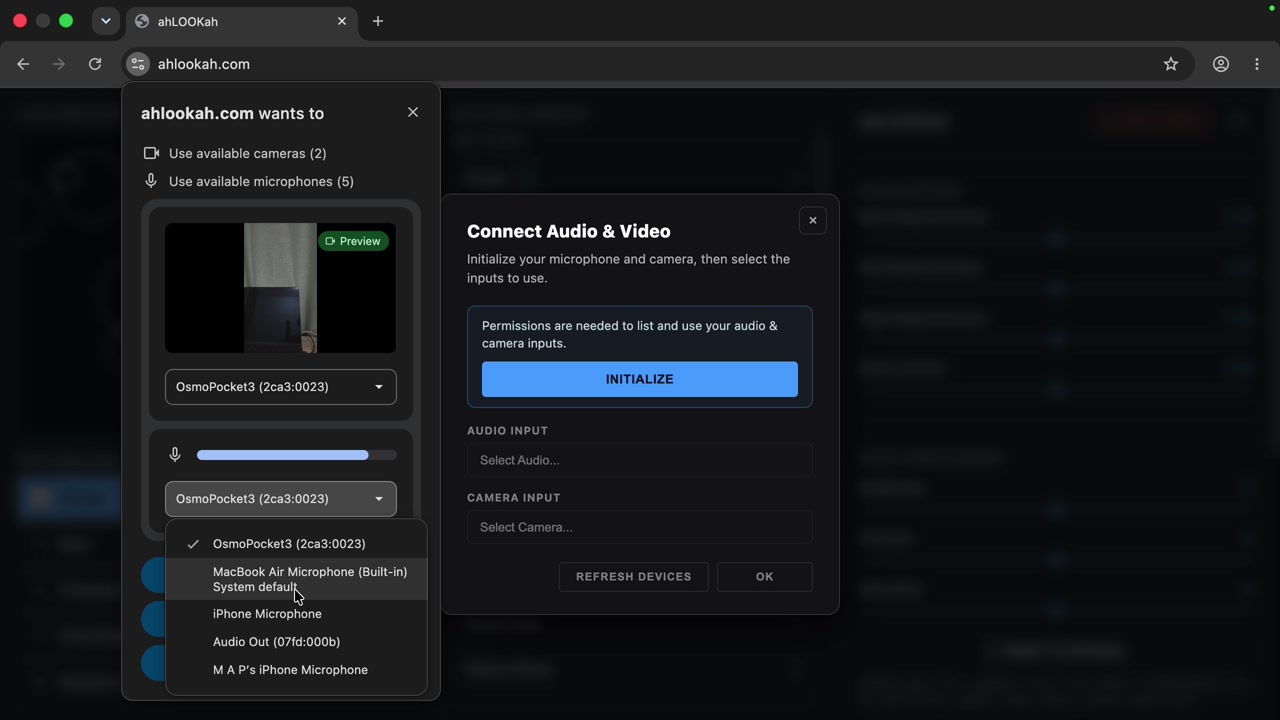The width and height of the screenshot is (1280, 720).
Task: Select checked OsmoPocket3 (2ca3:0023) menu entry
Action: [x=296, y=544]
